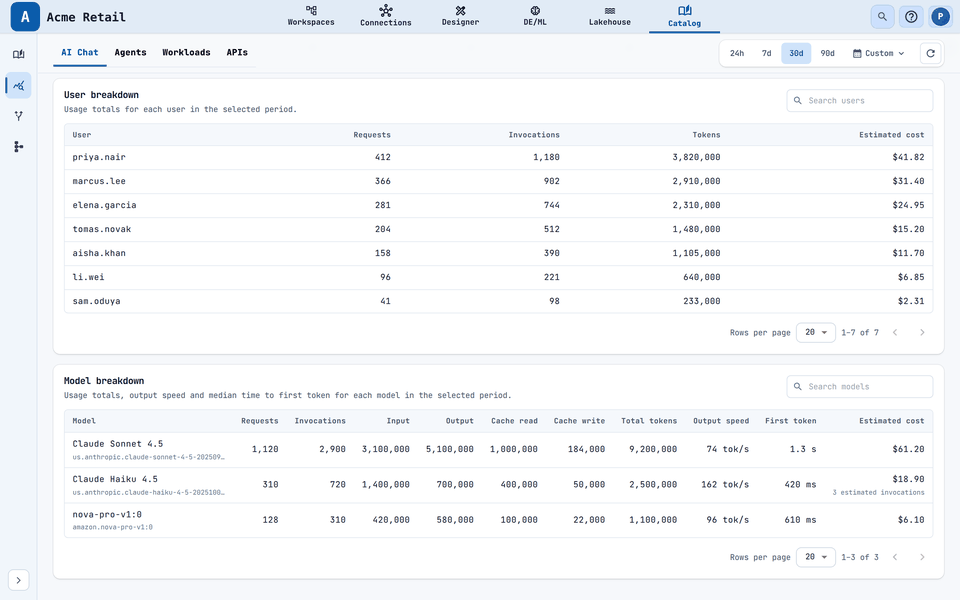Select the highlighted analytics chart sidebar icon

point(18,85)
